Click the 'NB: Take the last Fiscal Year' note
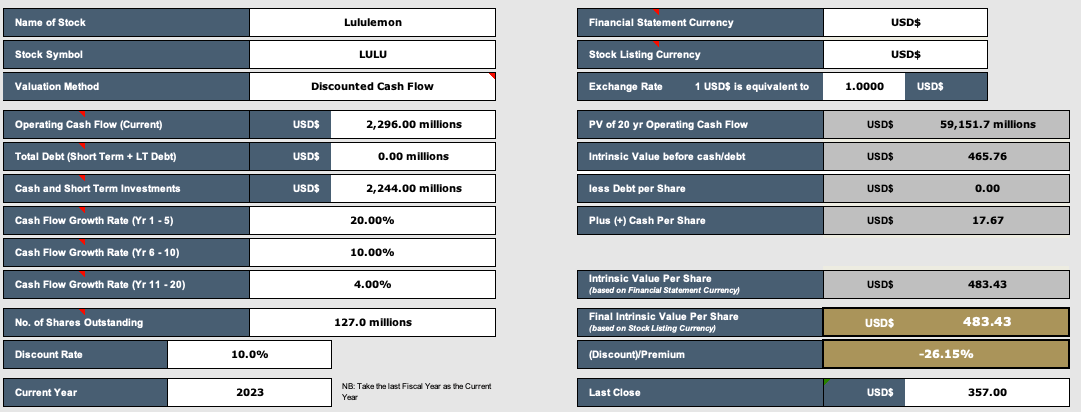1081x412 pixels. coord(416,391)
